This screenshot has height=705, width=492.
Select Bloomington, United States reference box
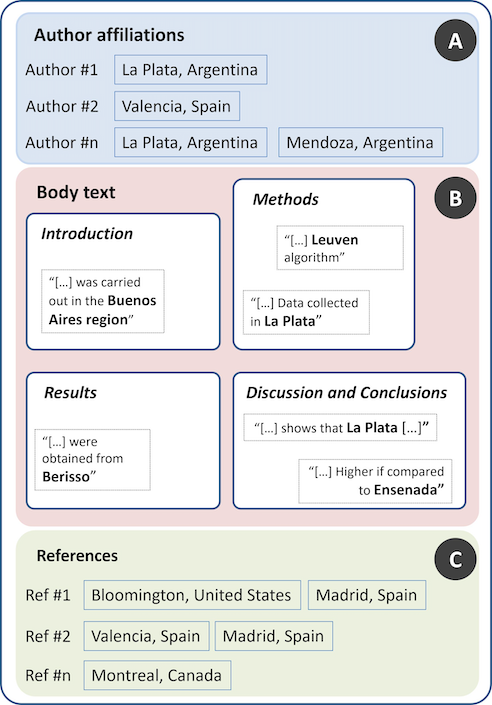(192, 595)
